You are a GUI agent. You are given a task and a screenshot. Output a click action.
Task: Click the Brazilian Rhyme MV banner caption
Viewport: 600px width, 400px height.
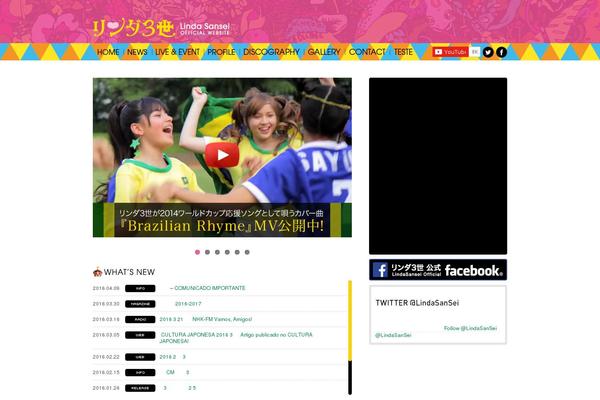222,220
